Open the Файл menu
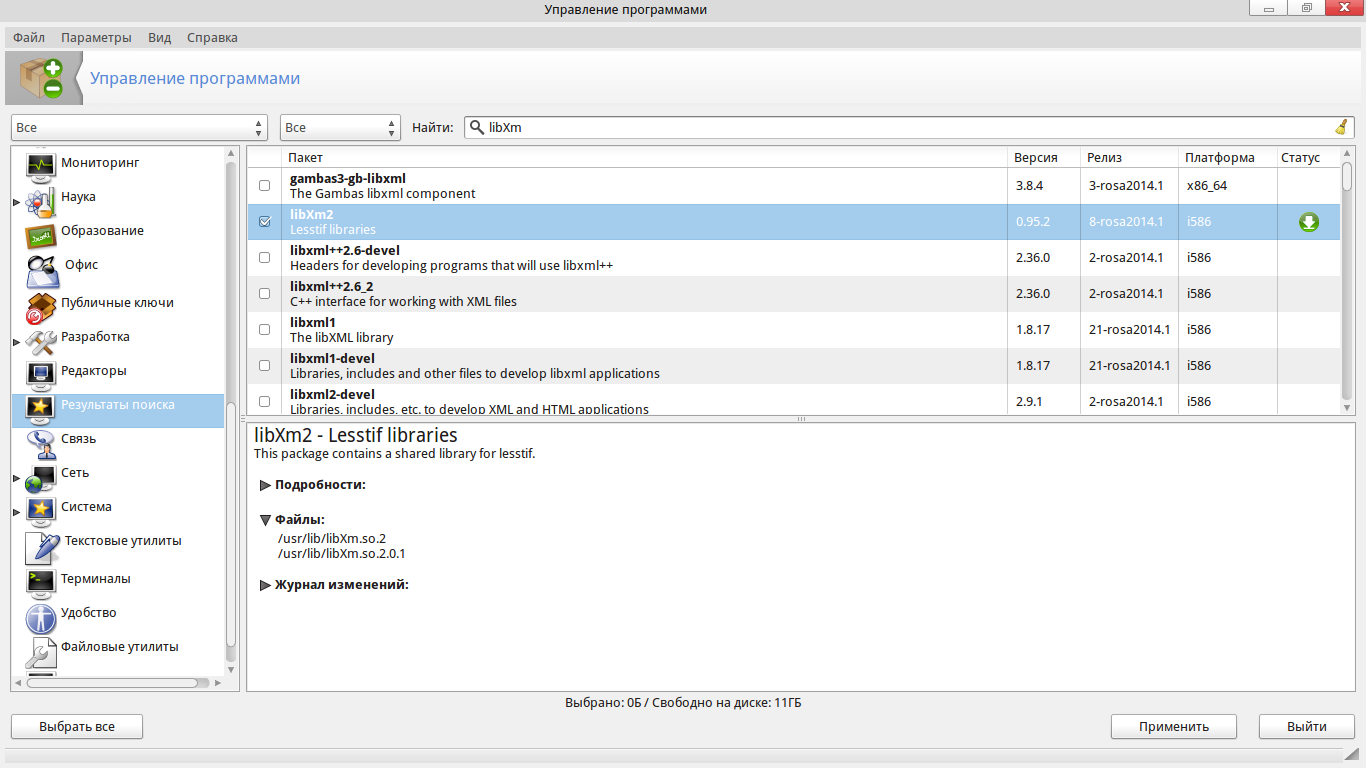This screenshot has height=768, width=1366. (x=29, y=38)
